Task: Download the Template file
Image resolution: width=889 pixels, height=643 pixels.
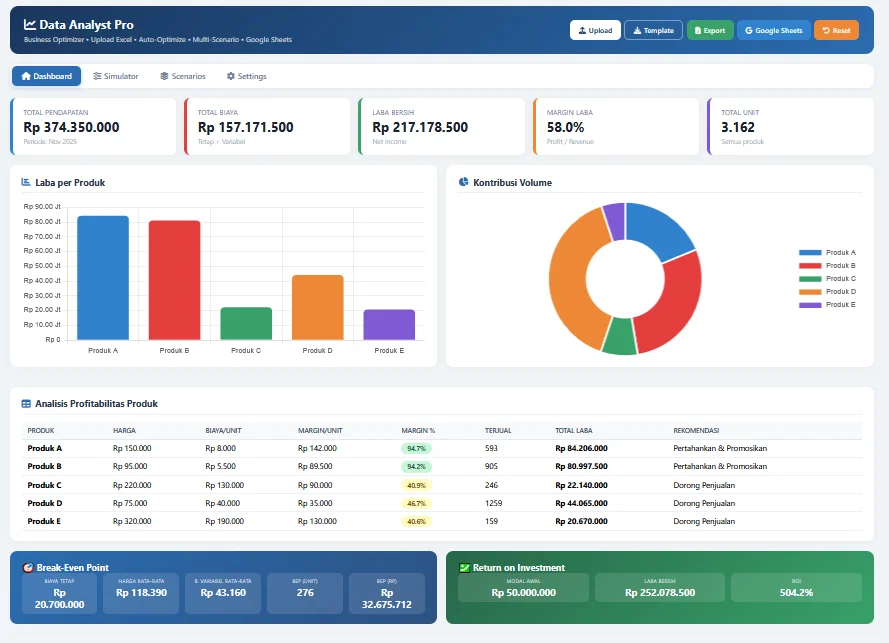Action: coord(653,31)
